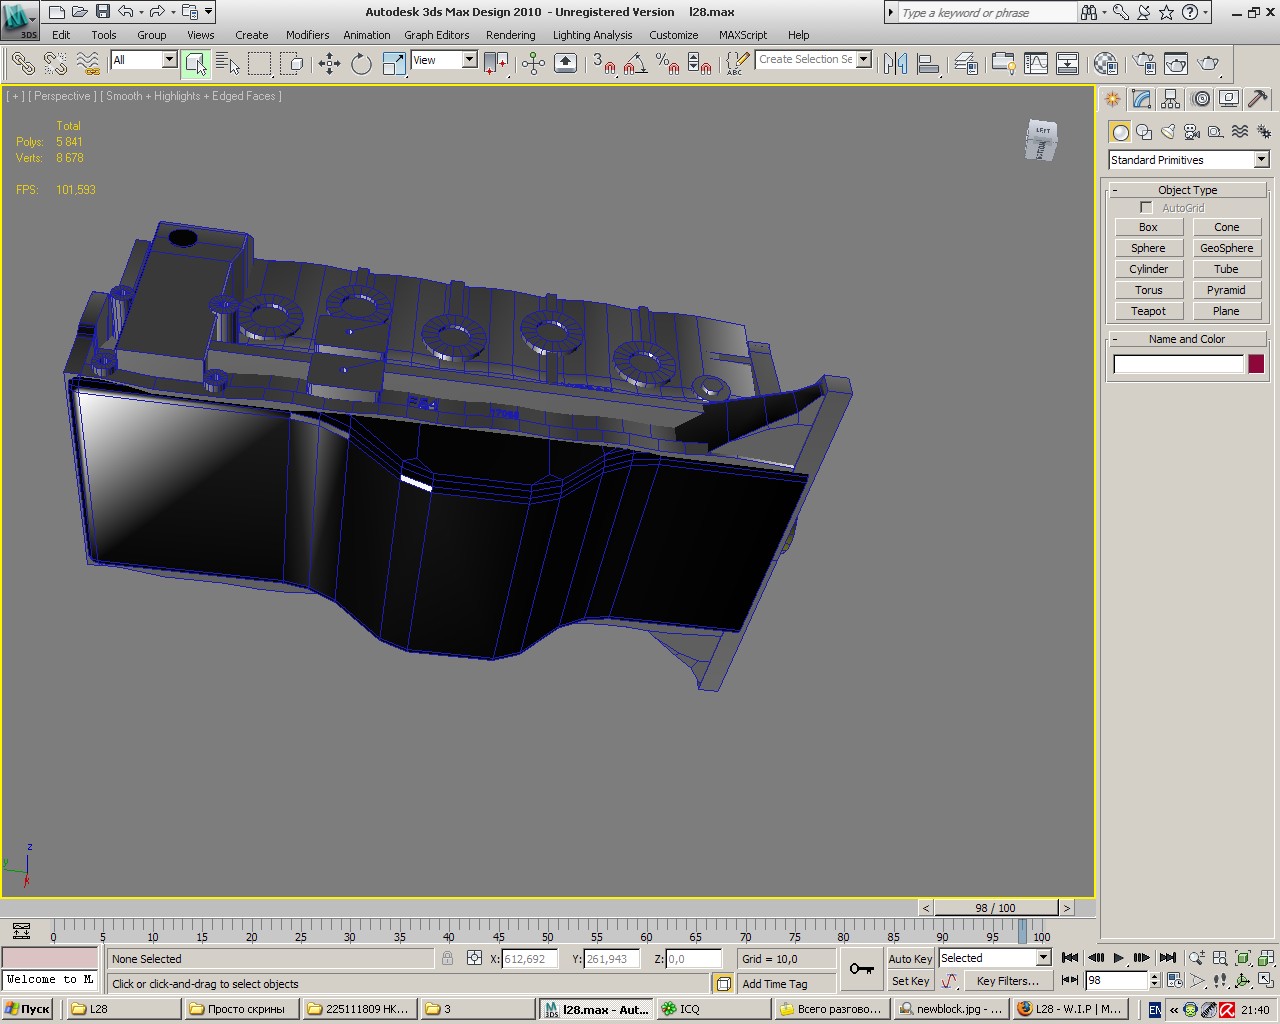Switch to the Lights category icon
The image size is (1280, 1024).
(1168, 132)
